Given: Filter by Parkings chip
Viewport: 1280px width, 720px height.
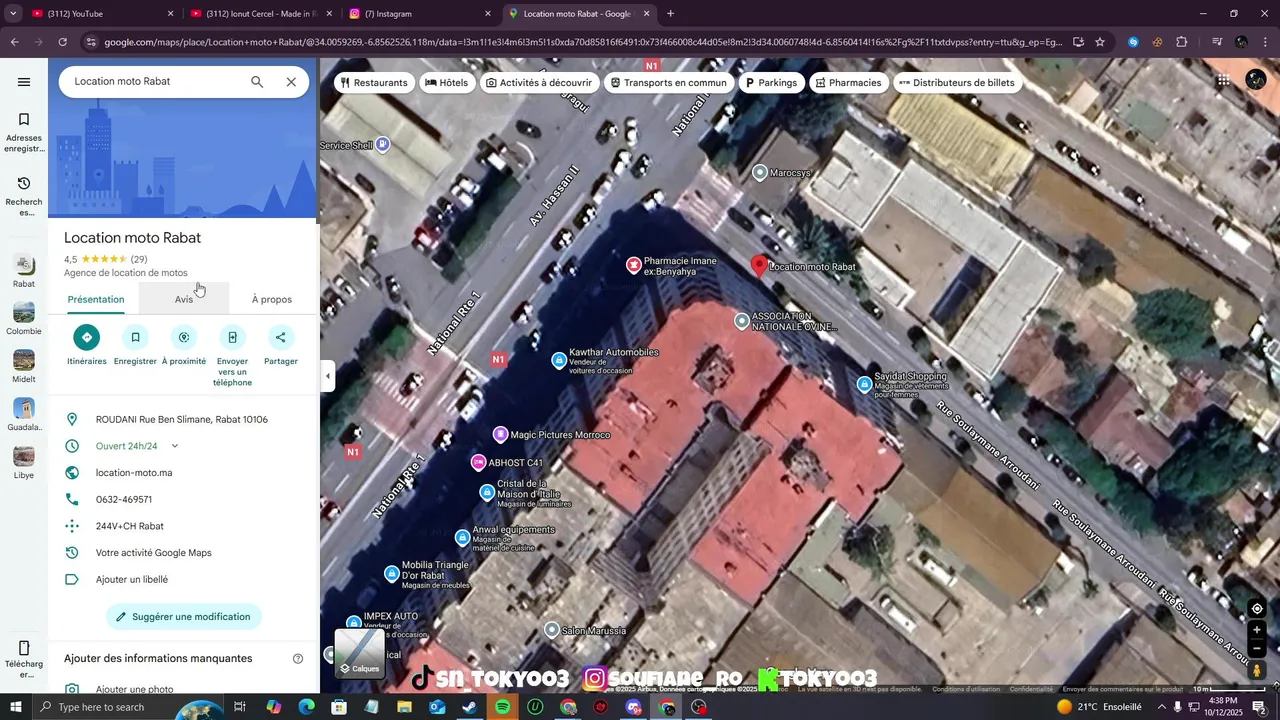Looking at the screenshot, I should click(x=770, y=83).
